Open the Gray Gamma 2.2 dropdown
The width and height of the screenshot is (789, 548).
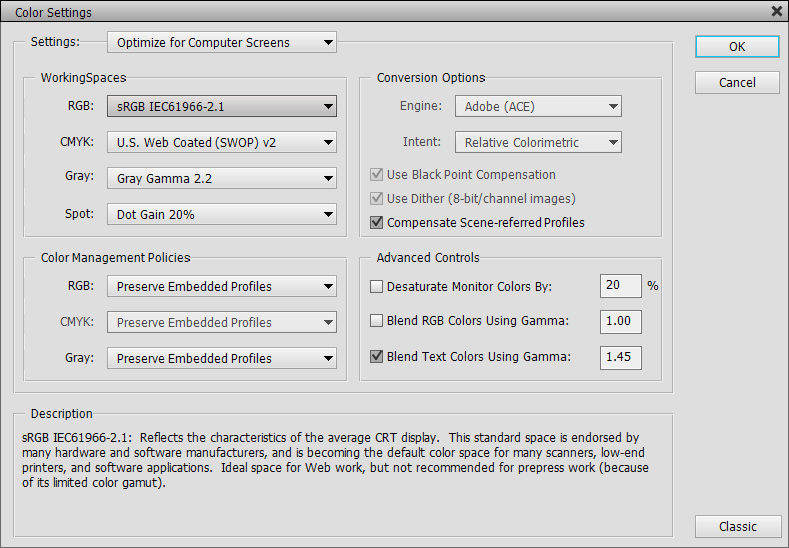(221, 178)
